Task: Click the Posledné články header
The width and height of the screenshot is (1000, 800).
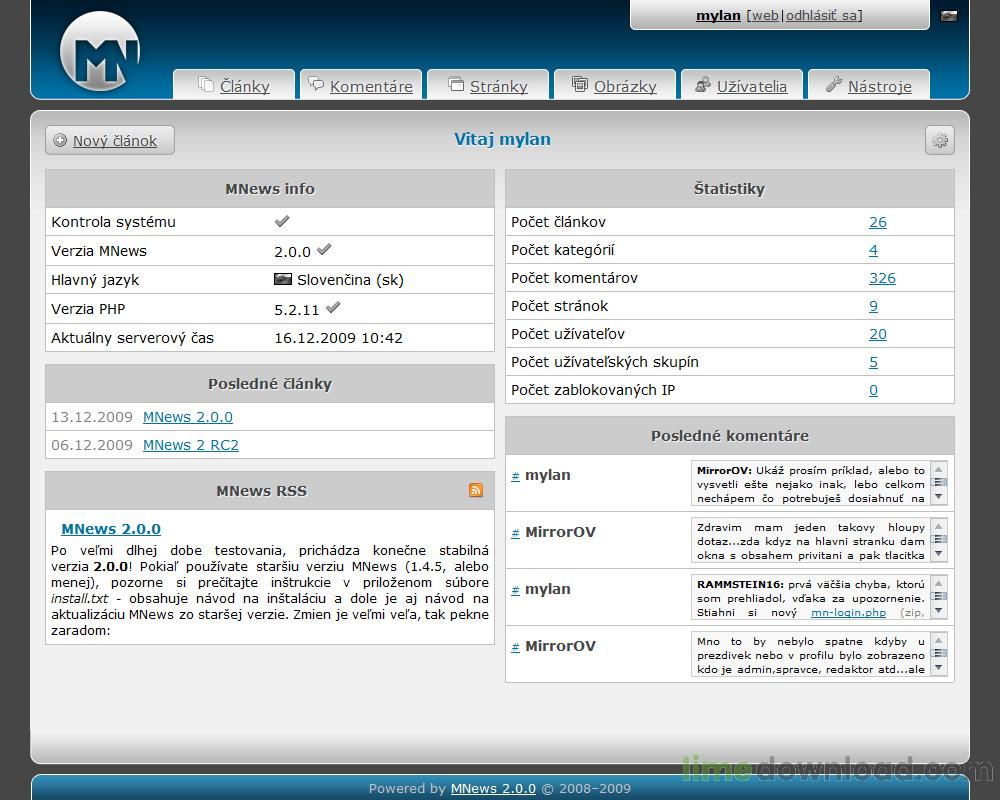Action: tap(270, 384)
